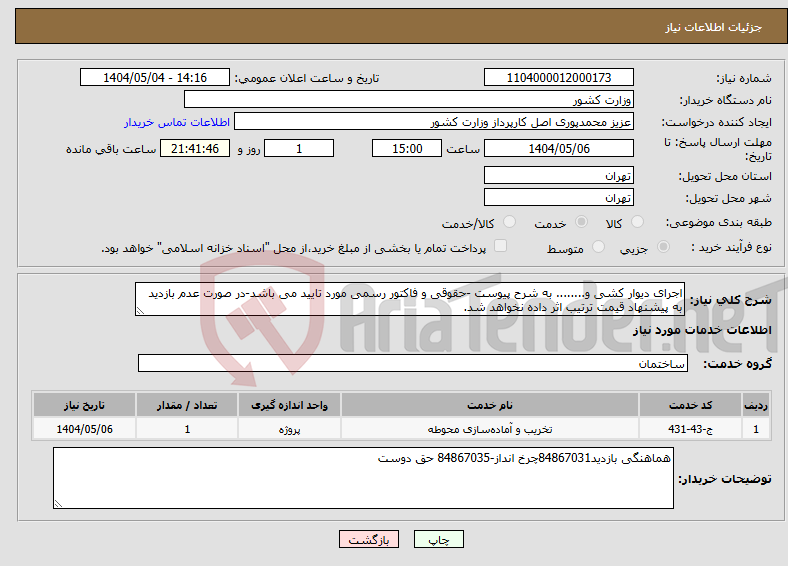The image size is (788, 566).
Task: Click service code cell ج-43-431
Action: point(691,429)
